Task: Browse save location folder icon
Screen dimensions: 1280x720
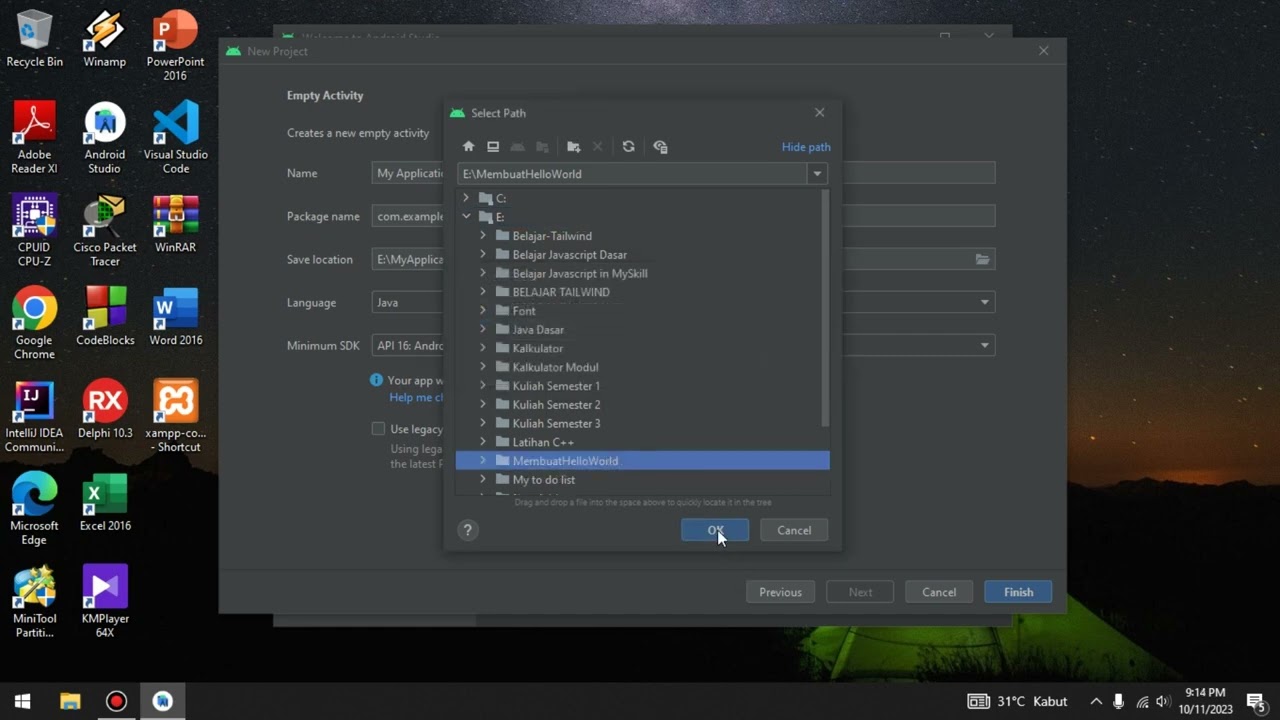Action: coord(982,259)
